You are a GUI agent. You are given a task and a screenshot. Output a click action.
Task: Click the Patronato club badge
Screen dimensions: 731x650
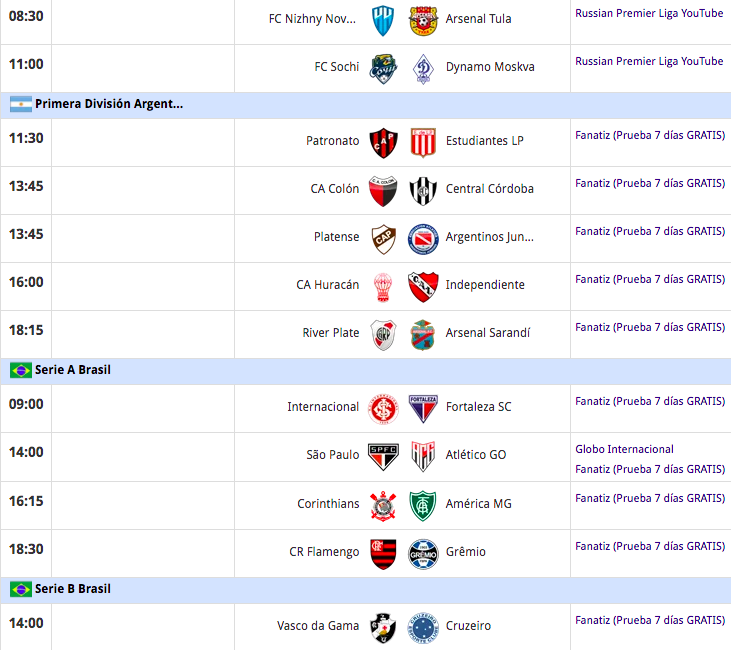click(383, 143)
